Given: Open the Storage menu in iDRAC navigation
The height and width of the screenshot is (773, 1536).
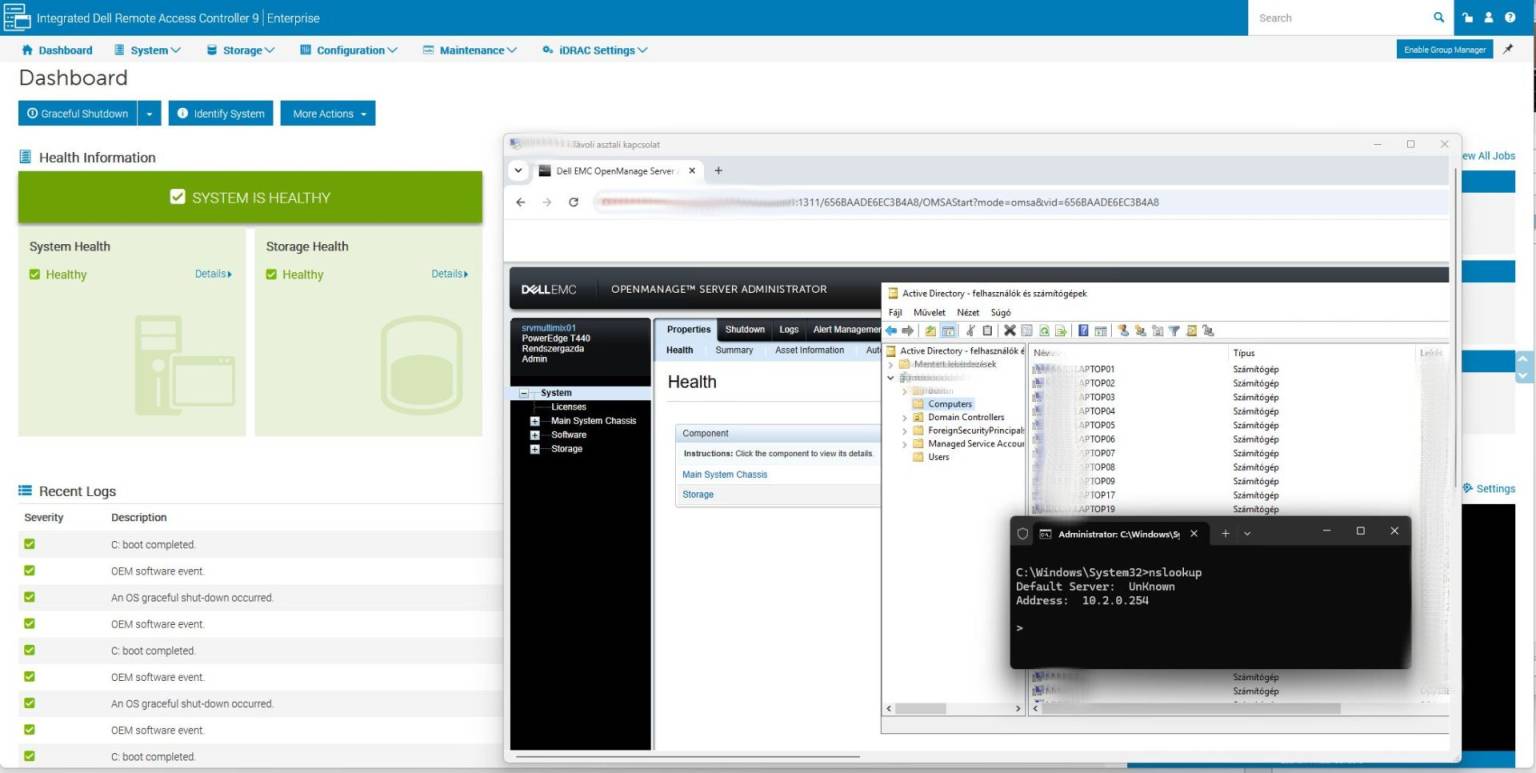Looking at the screenshot, I should point(241,50).
